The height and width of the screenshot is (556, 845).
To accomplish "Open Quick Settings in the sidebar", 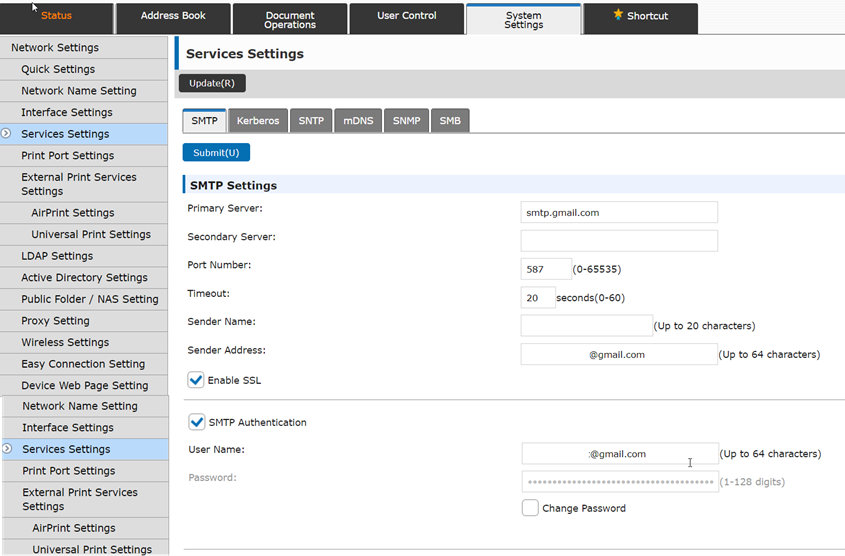I will (x=84, y=69).
